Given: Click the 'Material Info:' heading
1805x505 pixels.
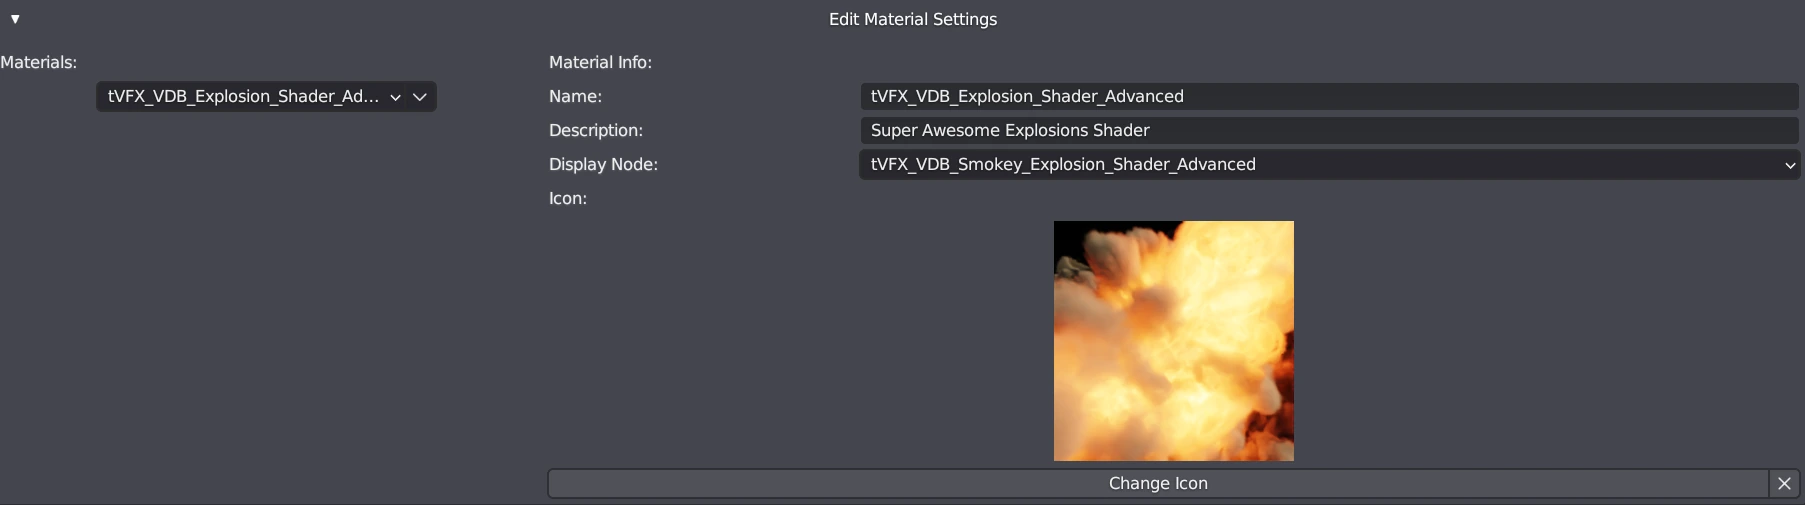Looking at the screenshot, I should point(600,62).
